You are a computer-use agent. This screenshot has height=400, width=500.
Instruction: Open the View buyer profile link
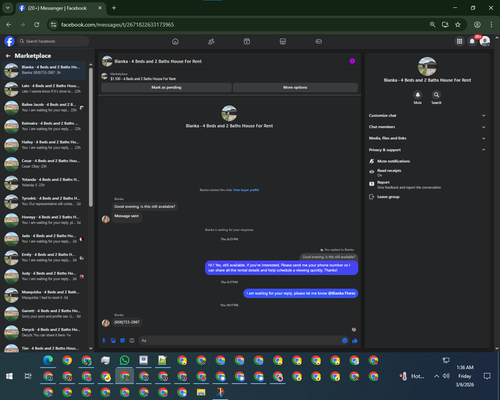pyautogui.click(x=246, y=190)
